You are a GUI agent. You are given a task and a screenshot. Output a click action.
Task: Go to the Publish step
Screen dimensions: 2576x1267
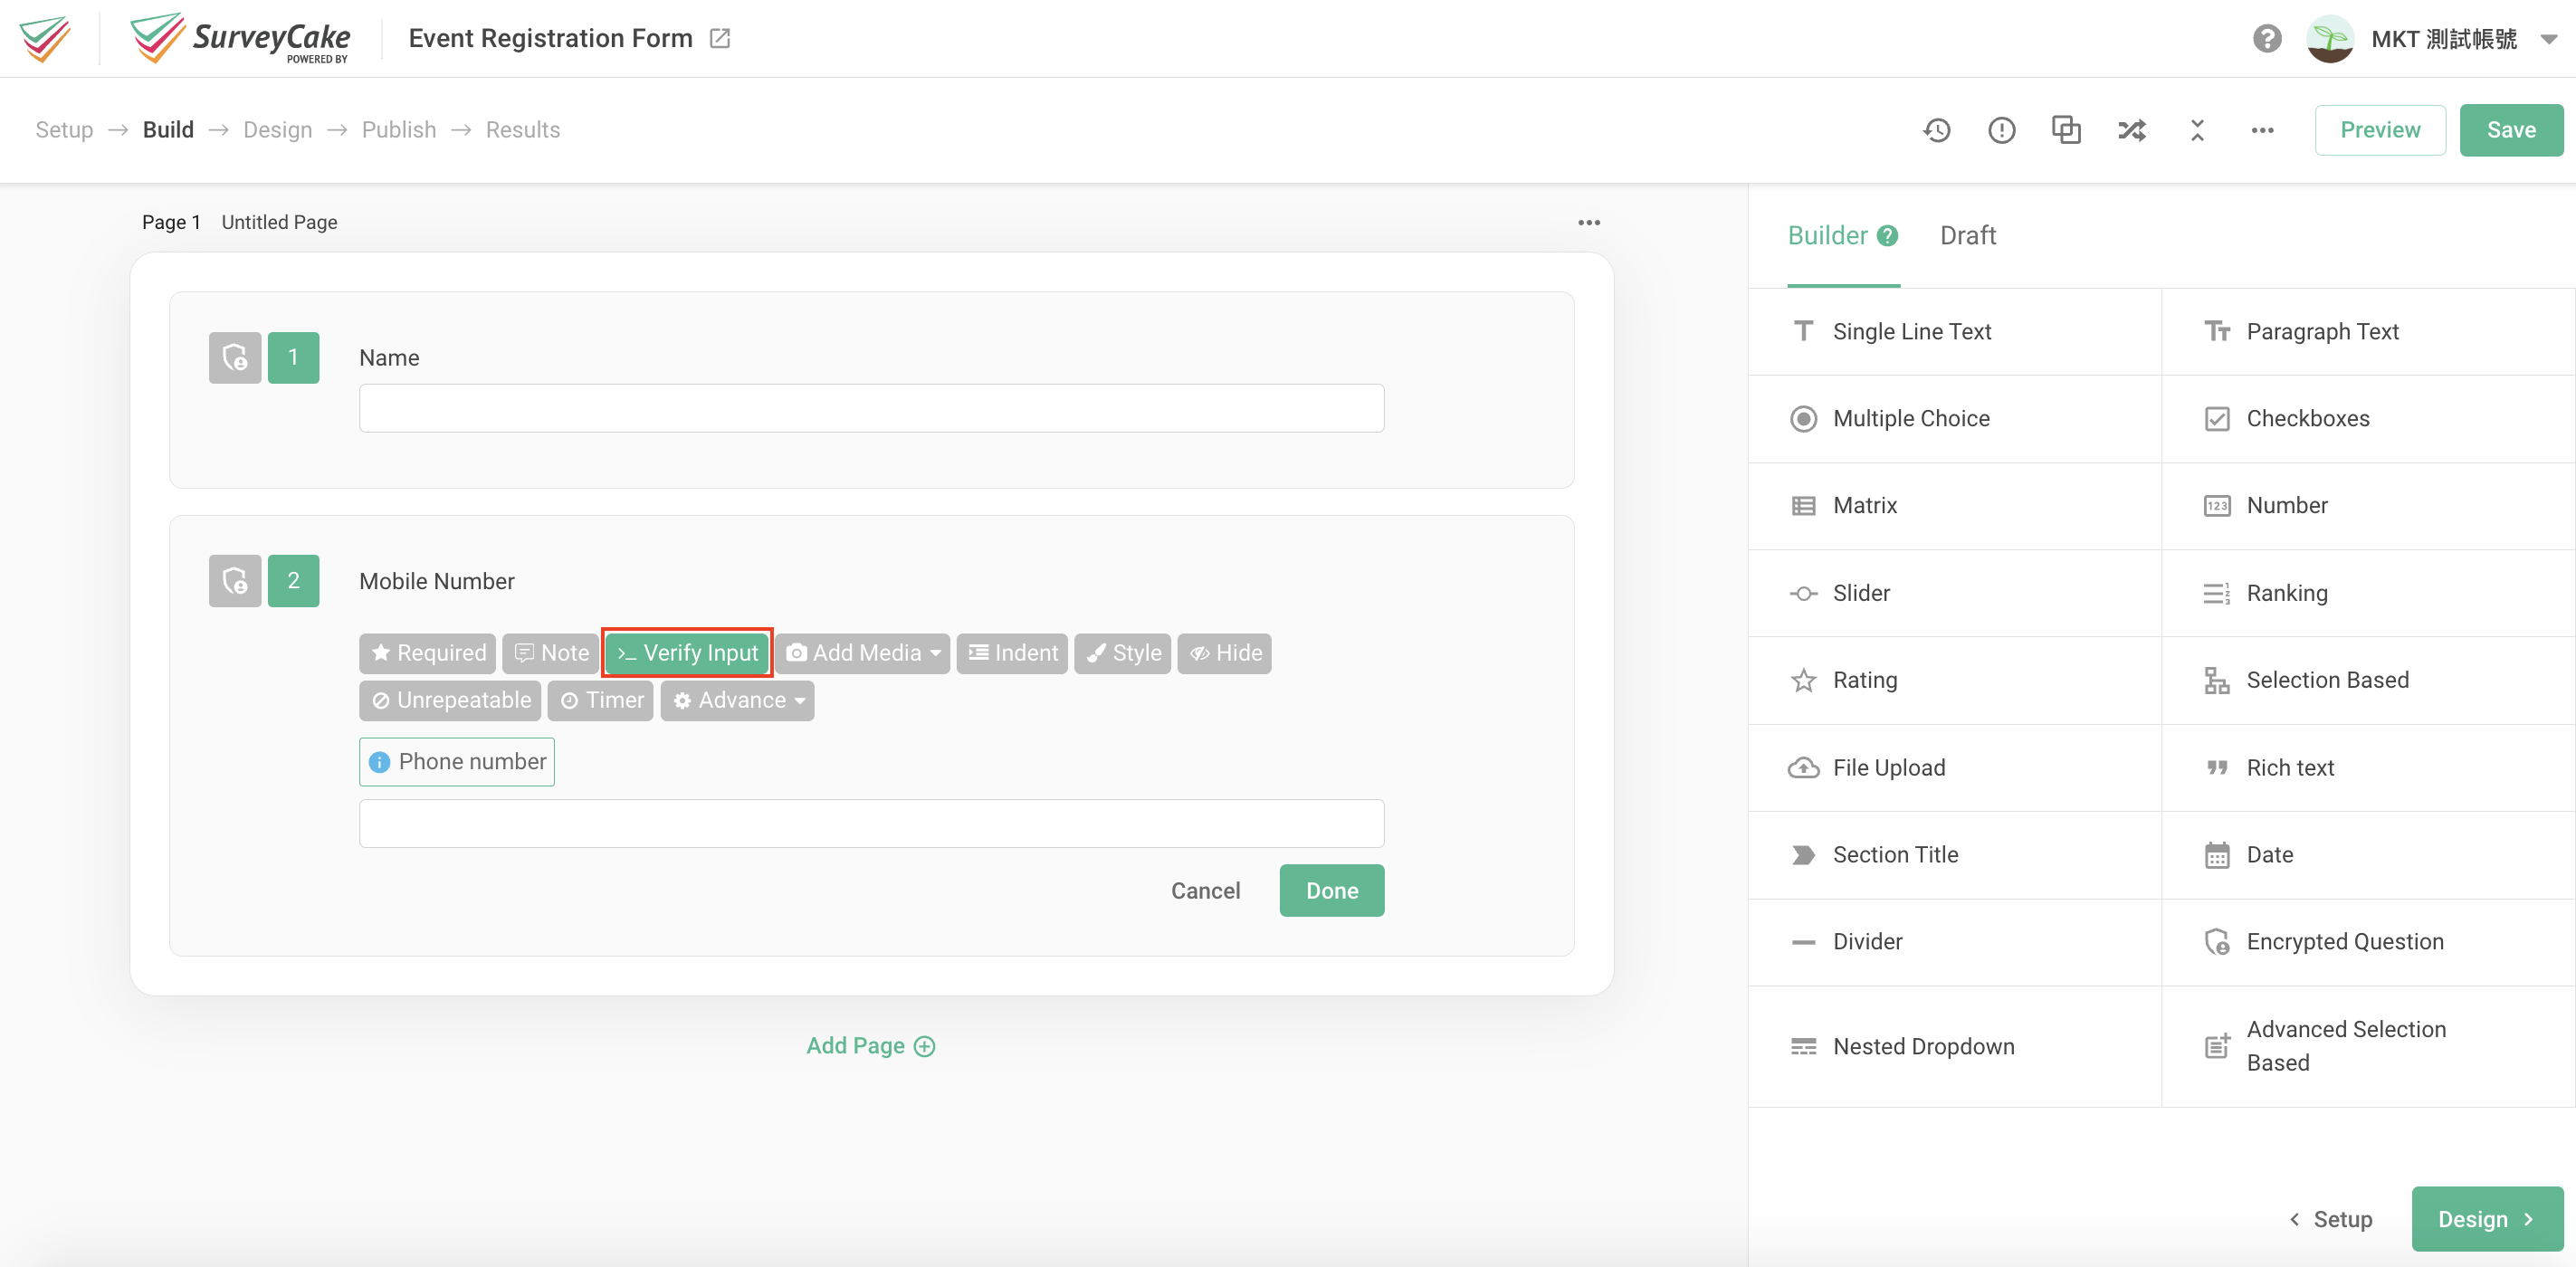pyautogui.click(x=399, y=130)
